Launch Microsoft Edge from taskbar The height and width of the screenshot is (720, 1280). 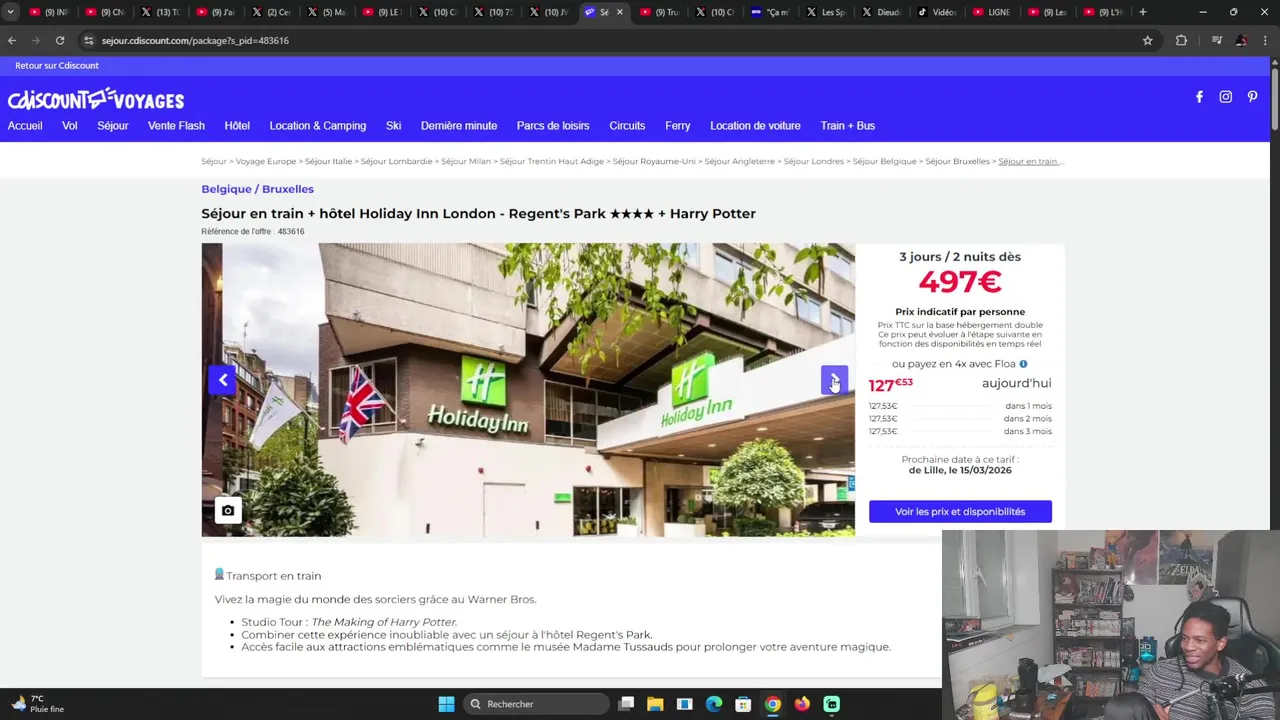click(714, 704)
